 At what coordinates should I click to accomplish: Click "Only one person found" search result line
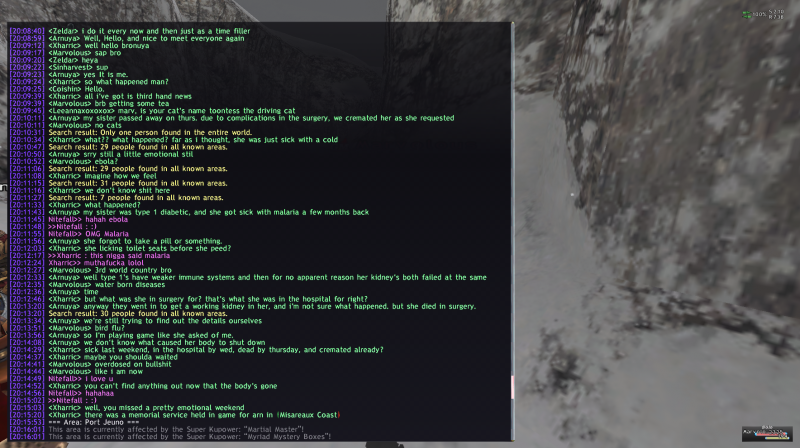click(x=150, y=133)
